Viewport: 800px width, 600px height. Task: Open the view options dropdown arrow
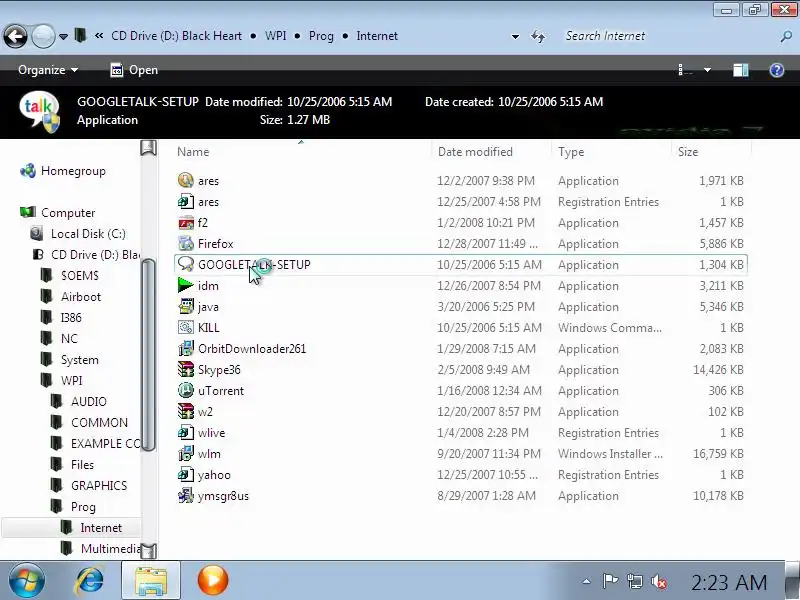click(x=708, y=70)
